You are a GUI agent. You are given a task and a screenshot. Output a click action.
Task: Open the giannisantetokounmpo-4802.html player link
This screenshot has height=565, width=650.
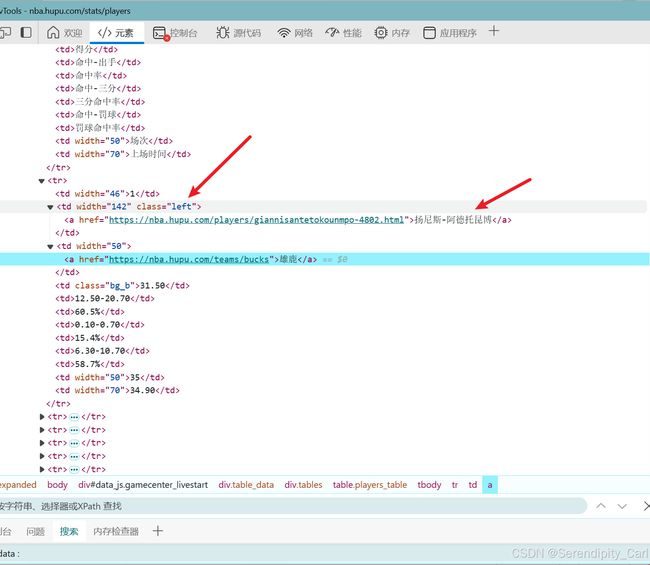(256, 220)
